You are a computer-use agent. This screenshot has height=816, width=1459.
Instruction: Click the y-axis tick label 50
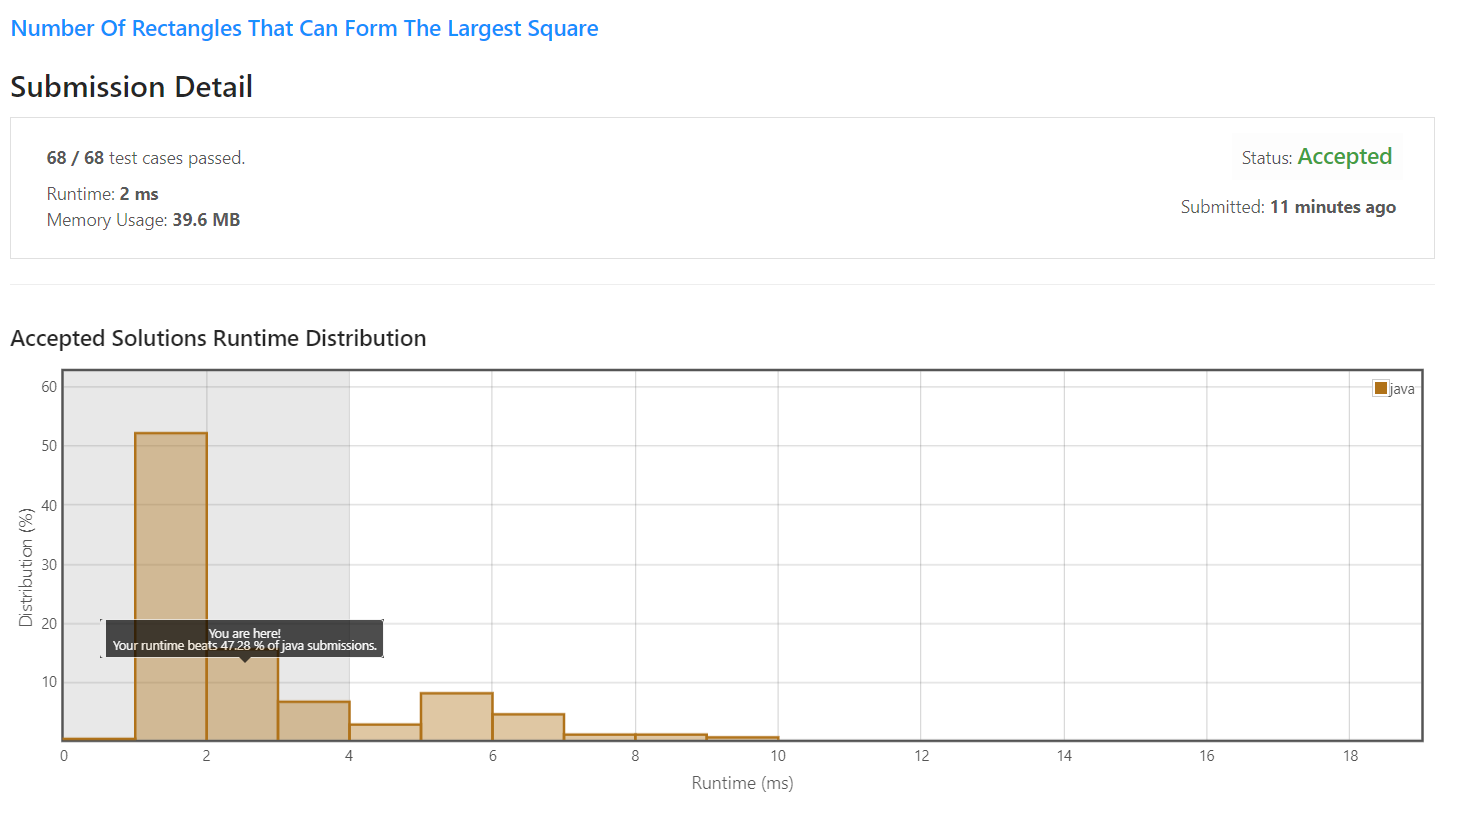click(49, 446)
